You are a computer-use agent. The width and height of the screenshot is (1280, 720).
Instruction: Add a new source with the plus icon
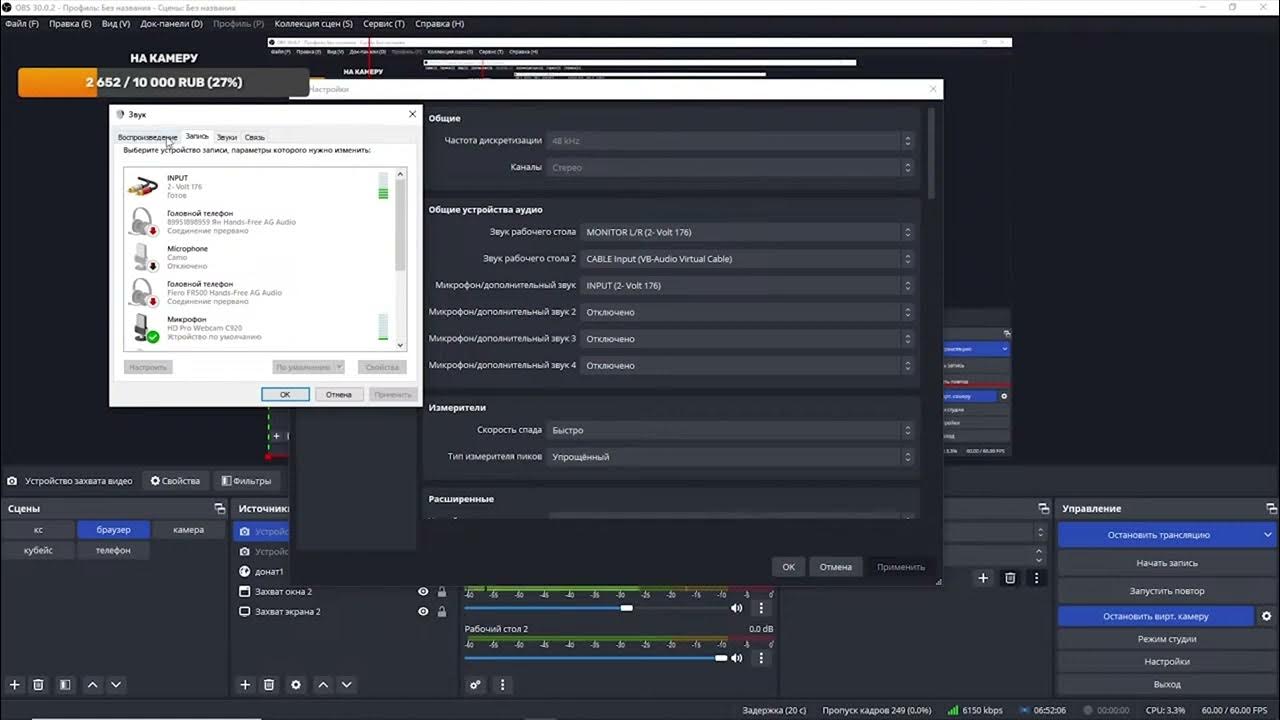pyautogui.click(x=245, y=685)
